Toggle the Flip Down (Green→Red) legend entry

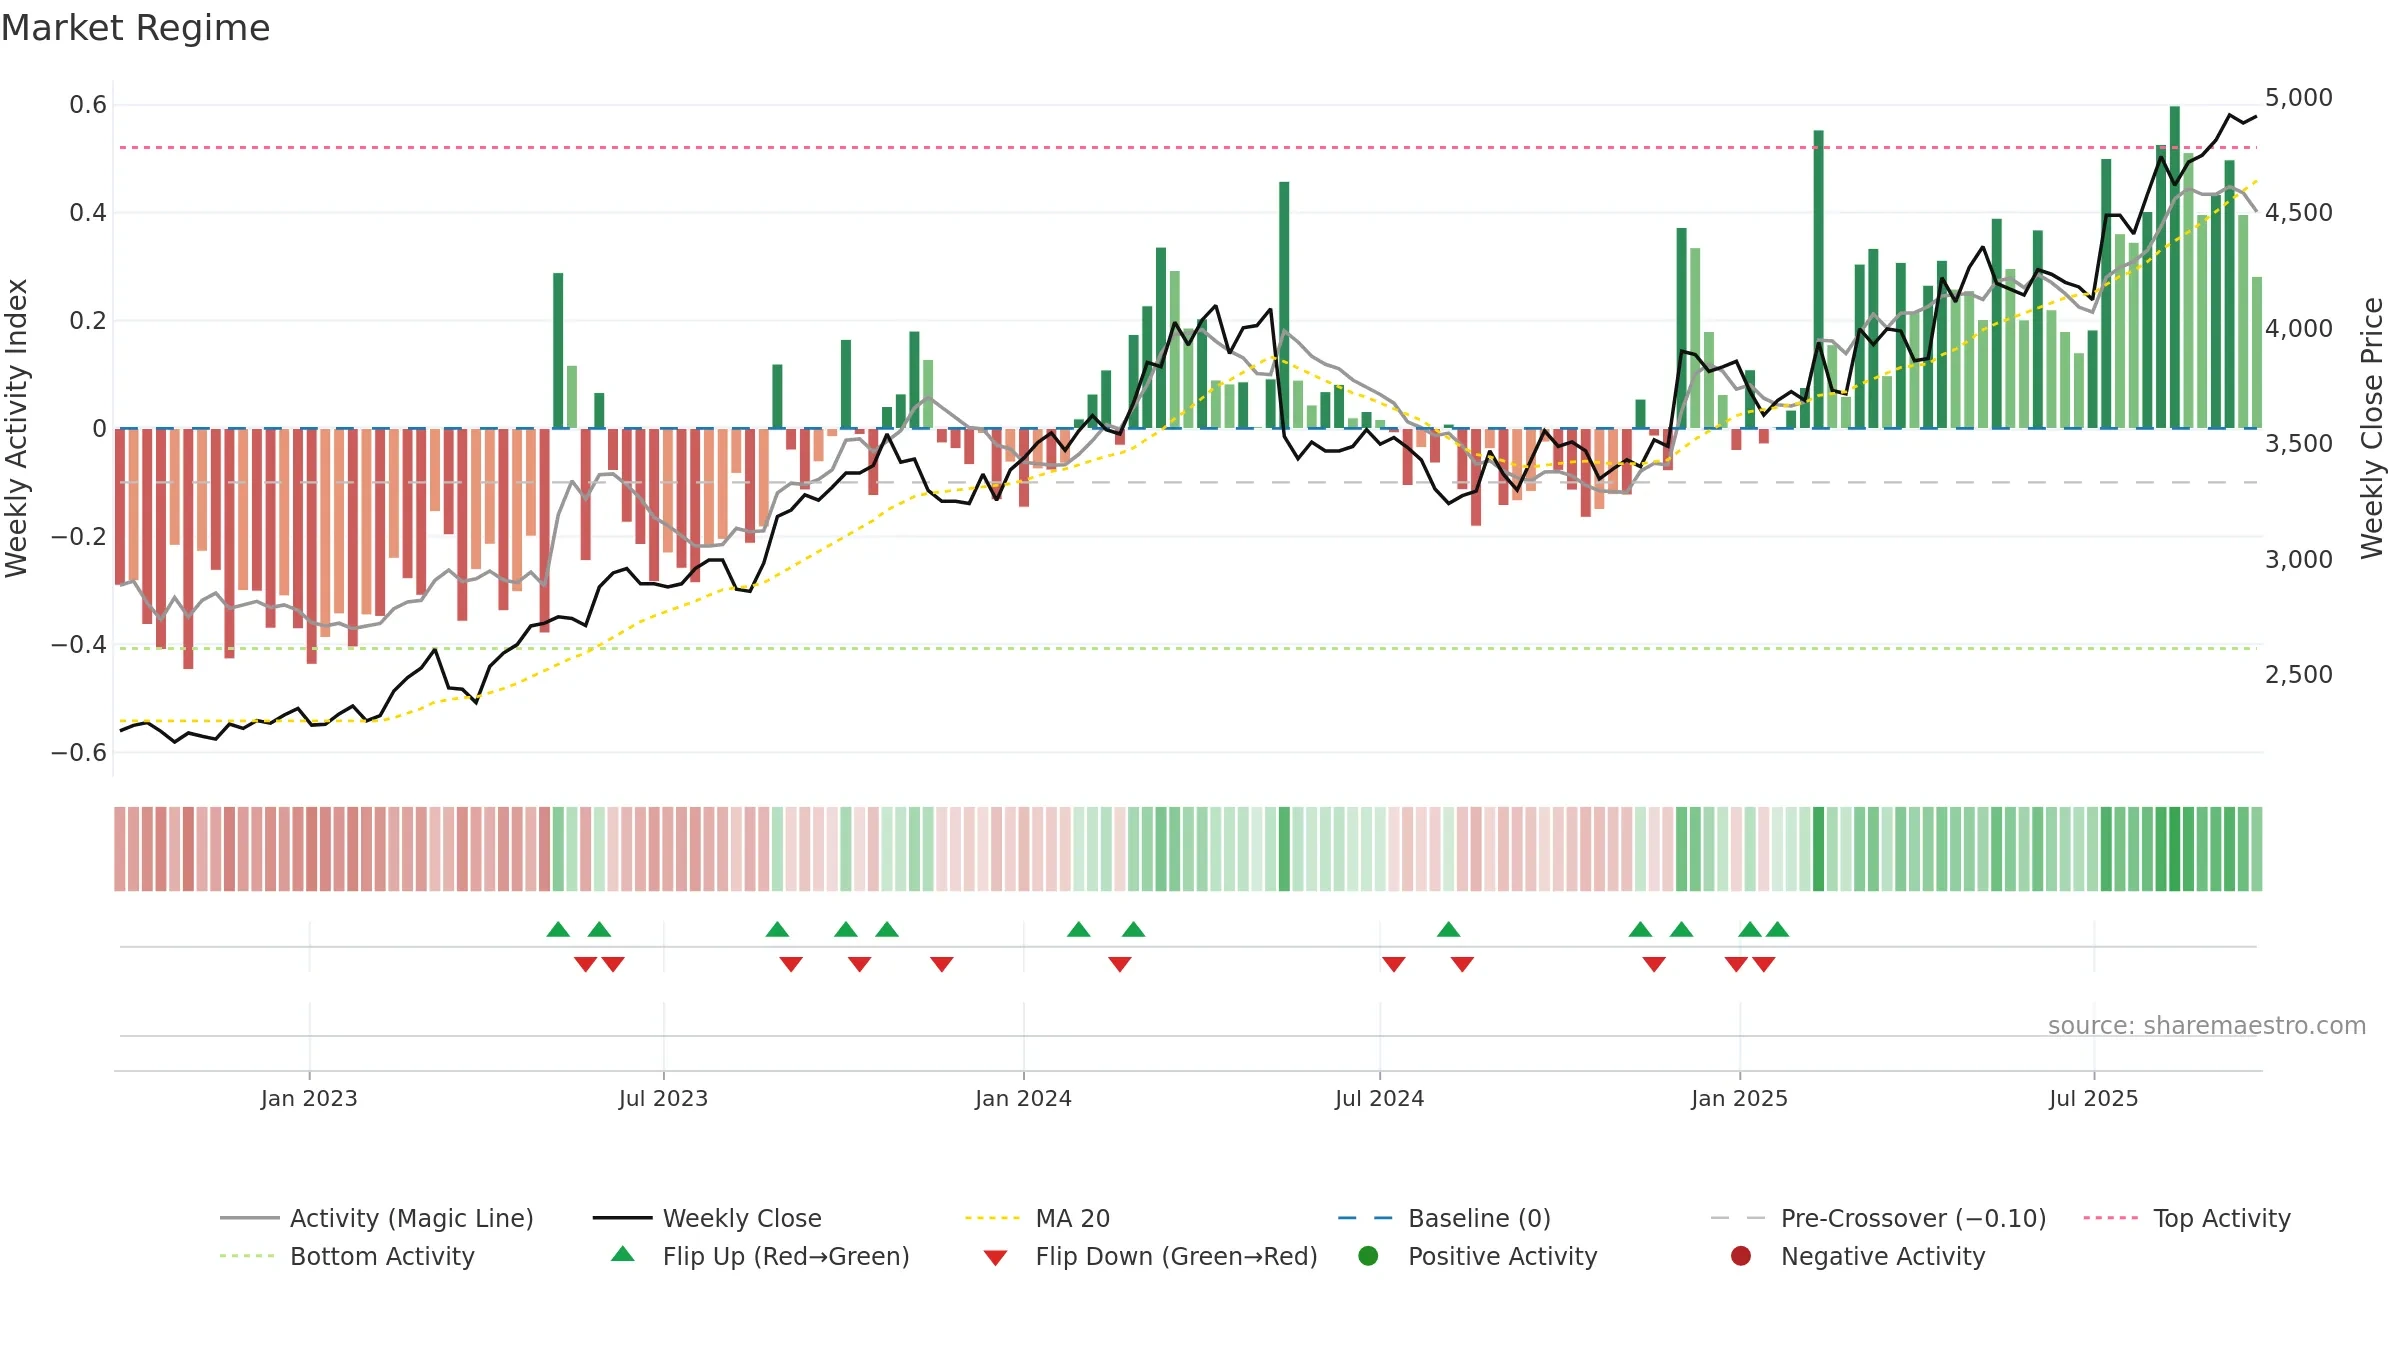1150,1256
